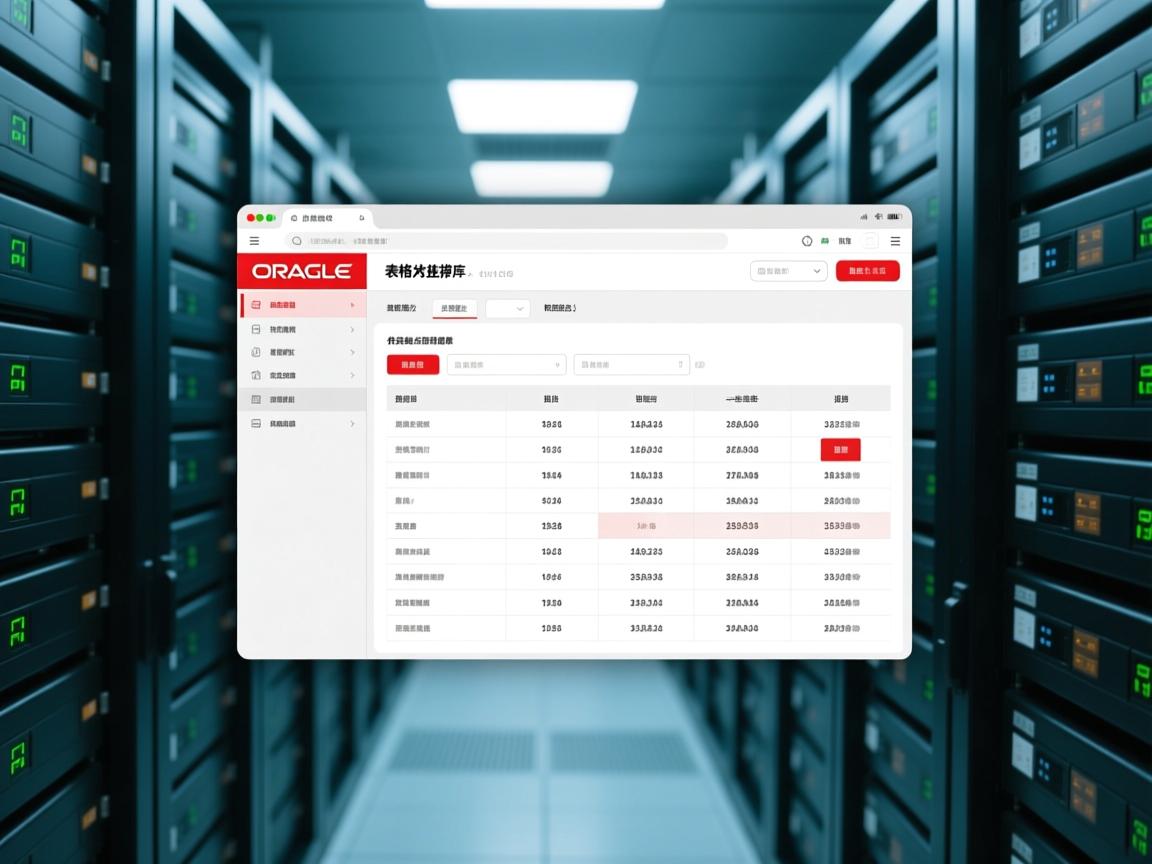Select the green extension icon near the profile

tap(824, 241)
